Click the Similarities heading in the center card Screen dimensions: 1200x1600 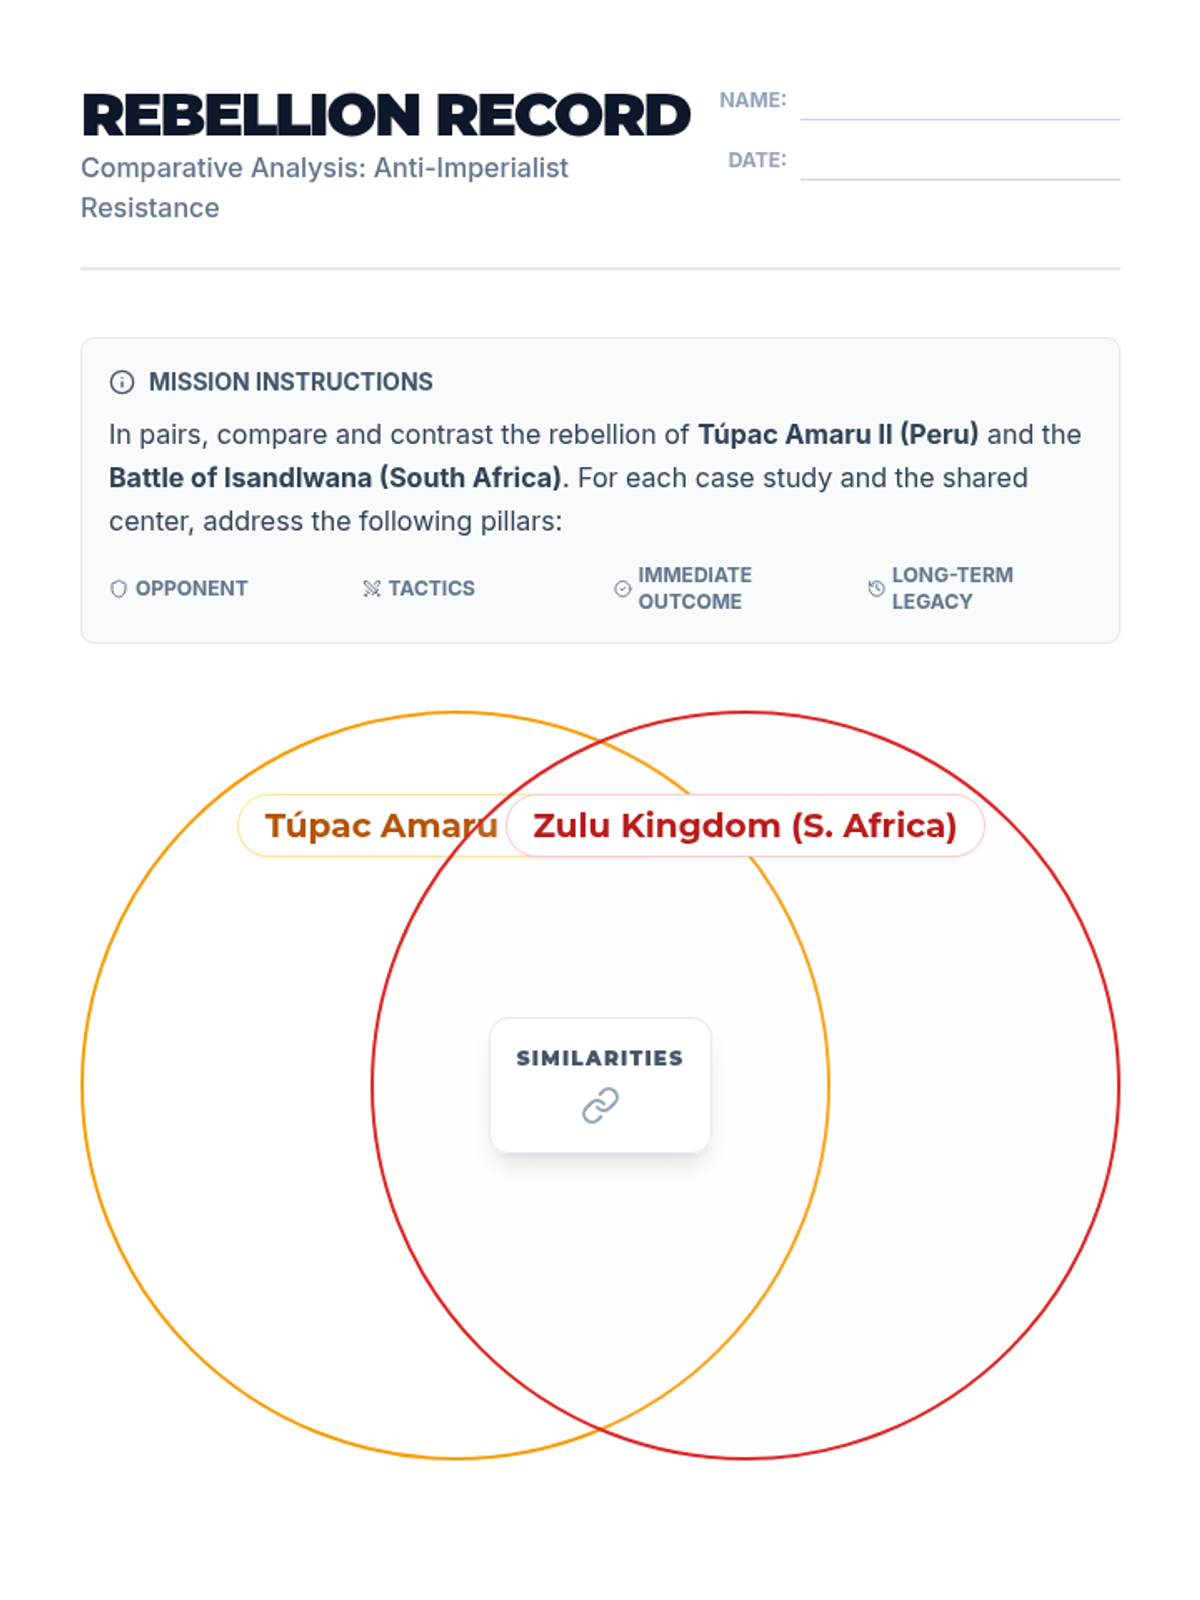(x=600, y=1058)
